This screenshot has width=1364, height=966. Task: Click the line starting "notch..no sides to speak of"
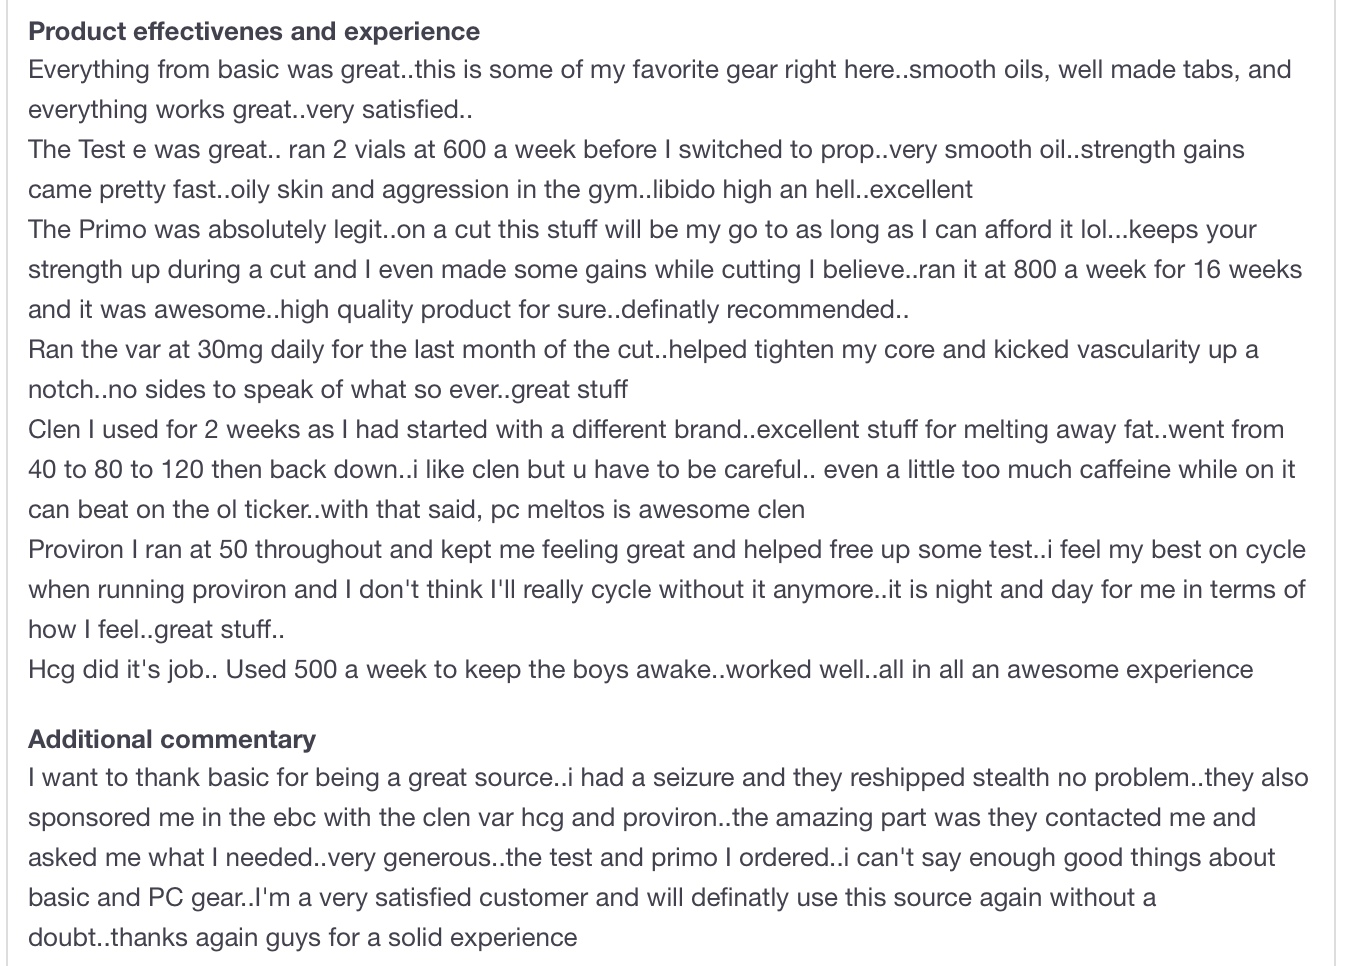pos(327,390)
